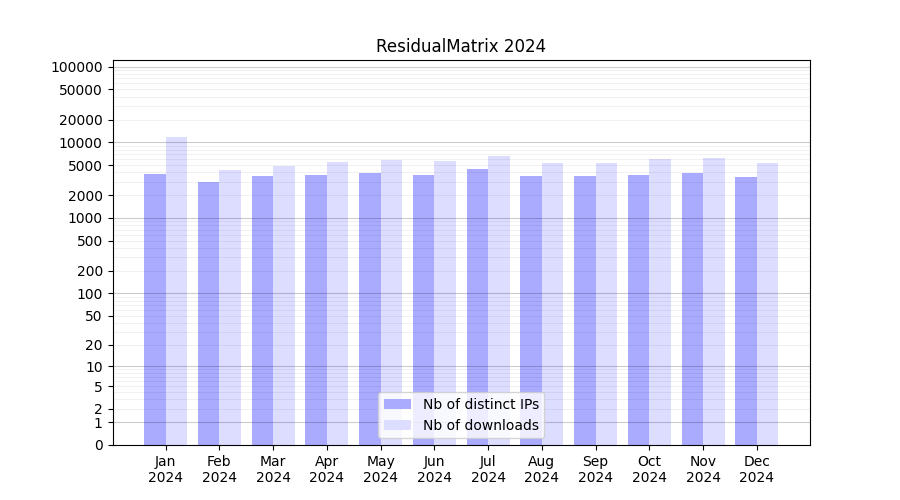Viewport: 900px width, 500px height.
Task: Select the Aug 2024 x-axis label
Action: tap(541, 469)
